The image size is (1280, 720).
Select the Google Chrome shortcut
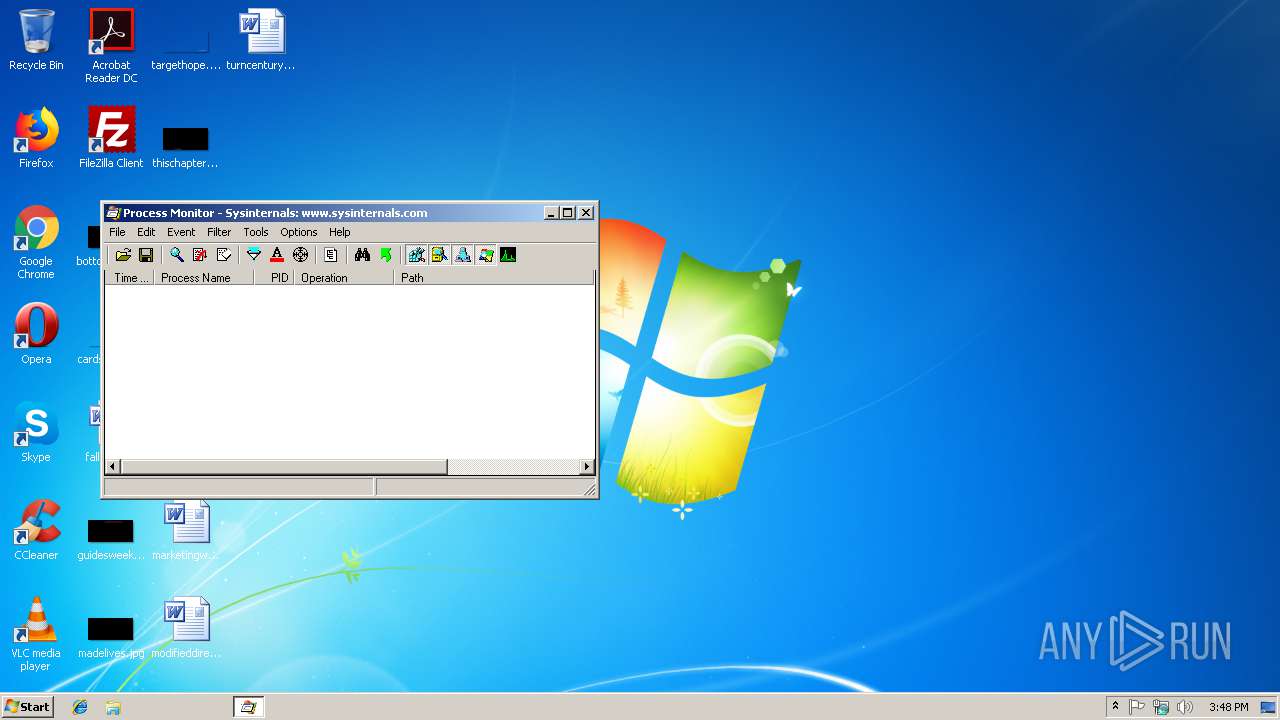36,242
